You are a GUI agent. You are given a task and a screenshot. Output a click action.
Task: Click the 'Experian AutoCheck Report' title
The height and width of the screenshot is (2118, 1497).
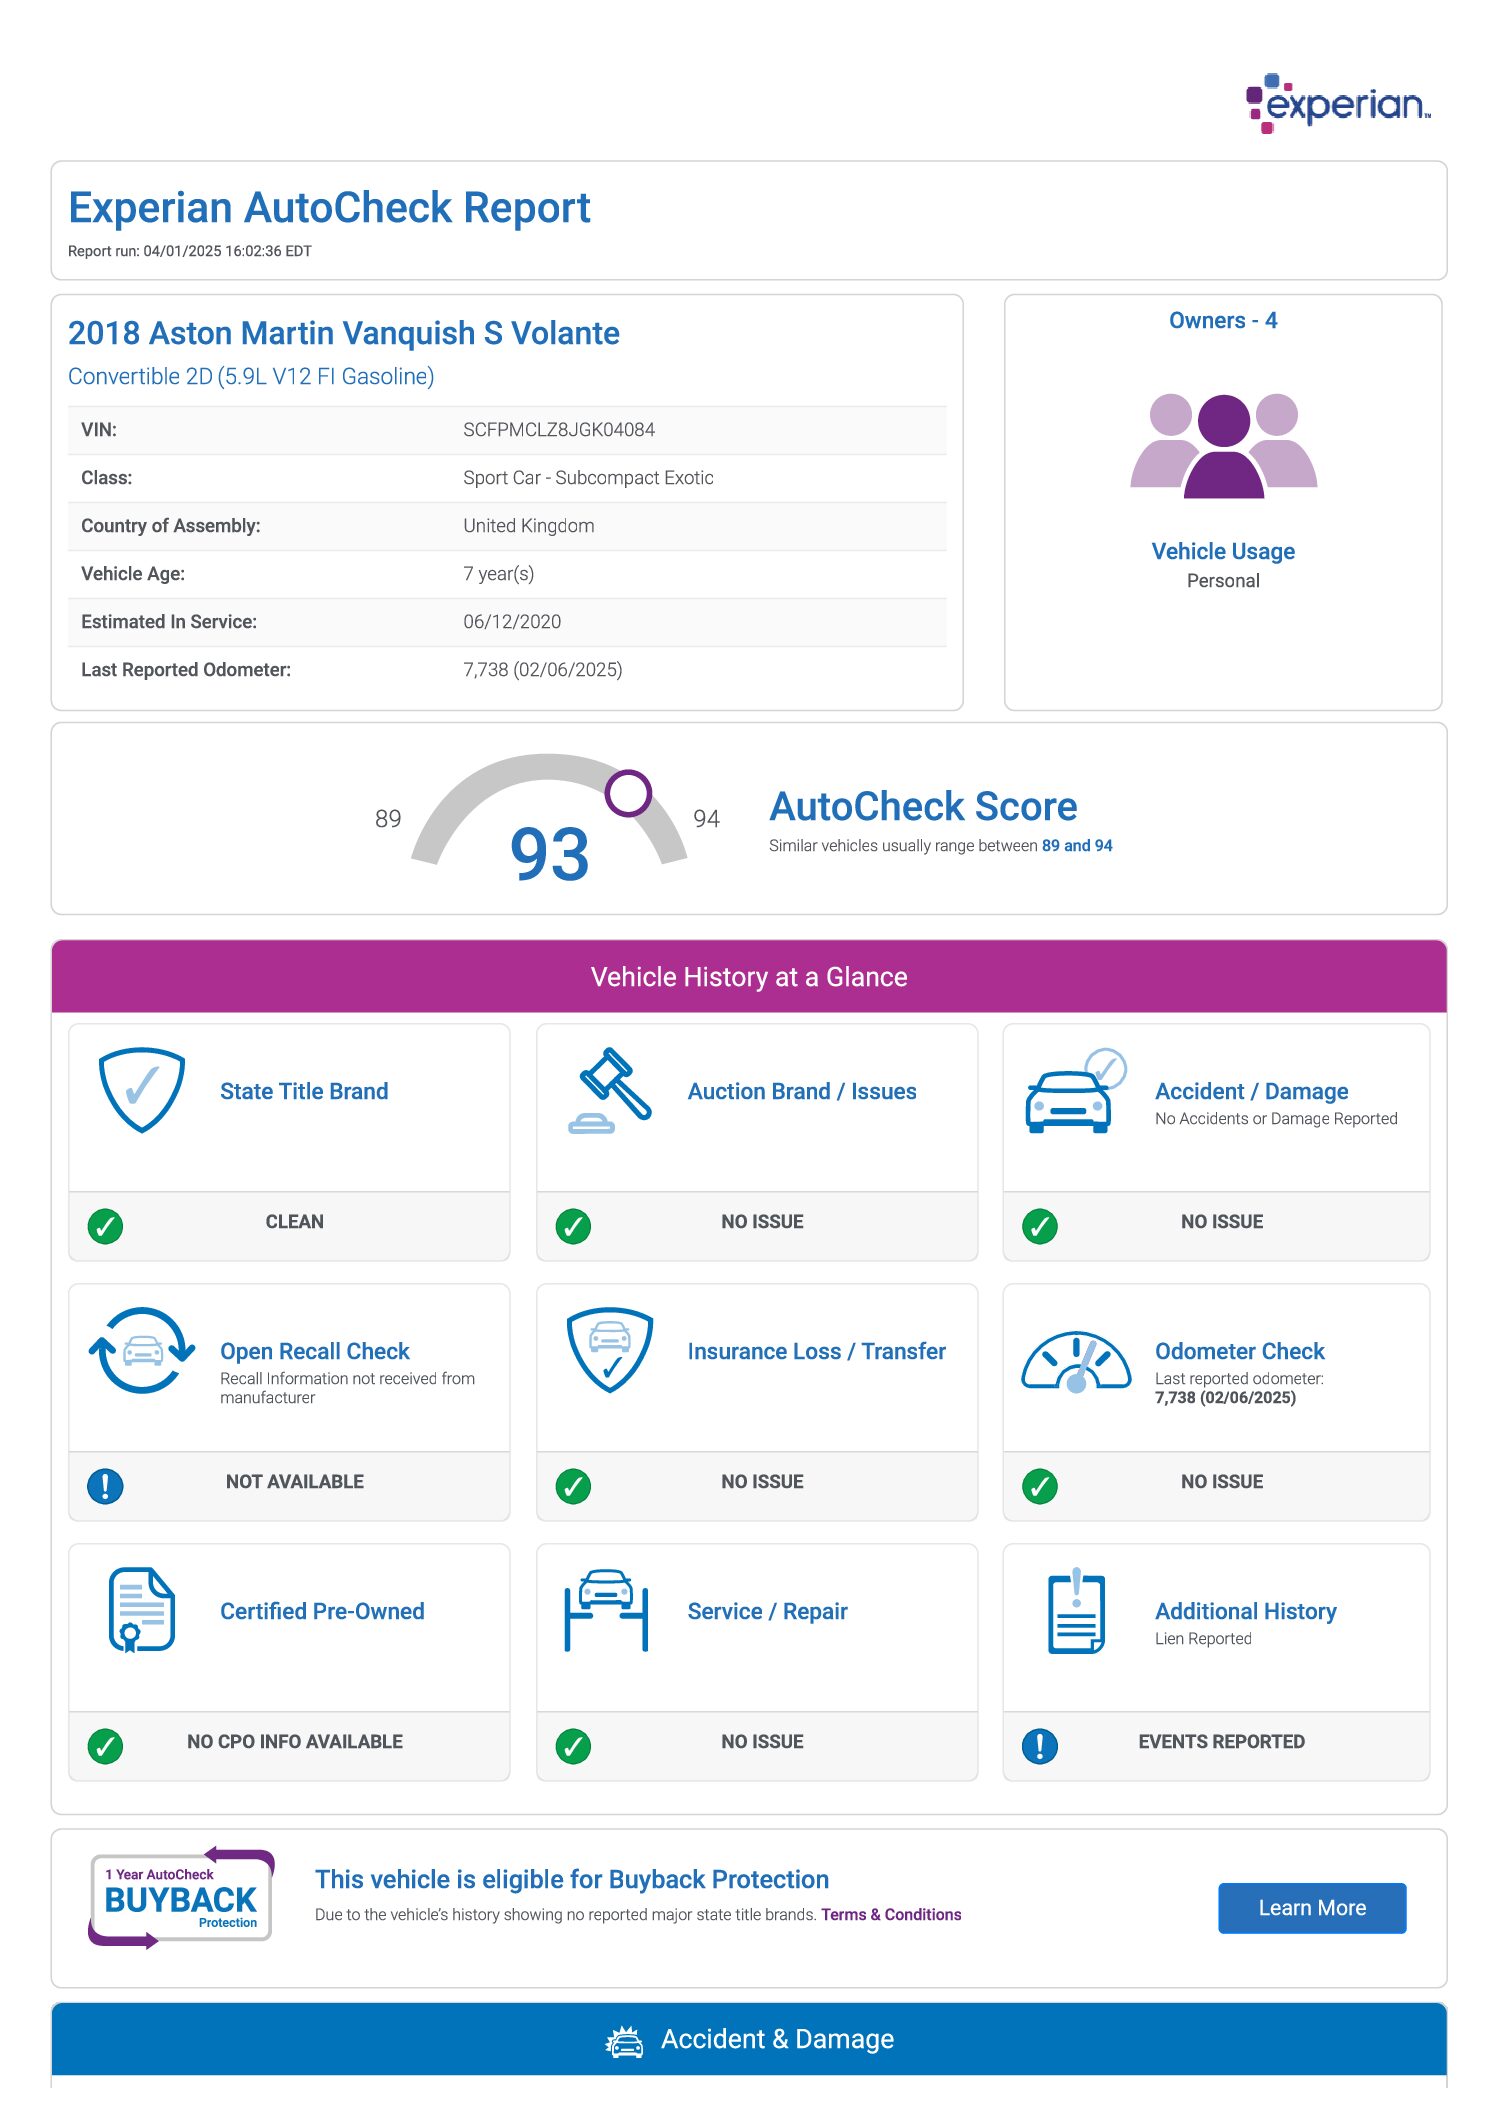329,208
